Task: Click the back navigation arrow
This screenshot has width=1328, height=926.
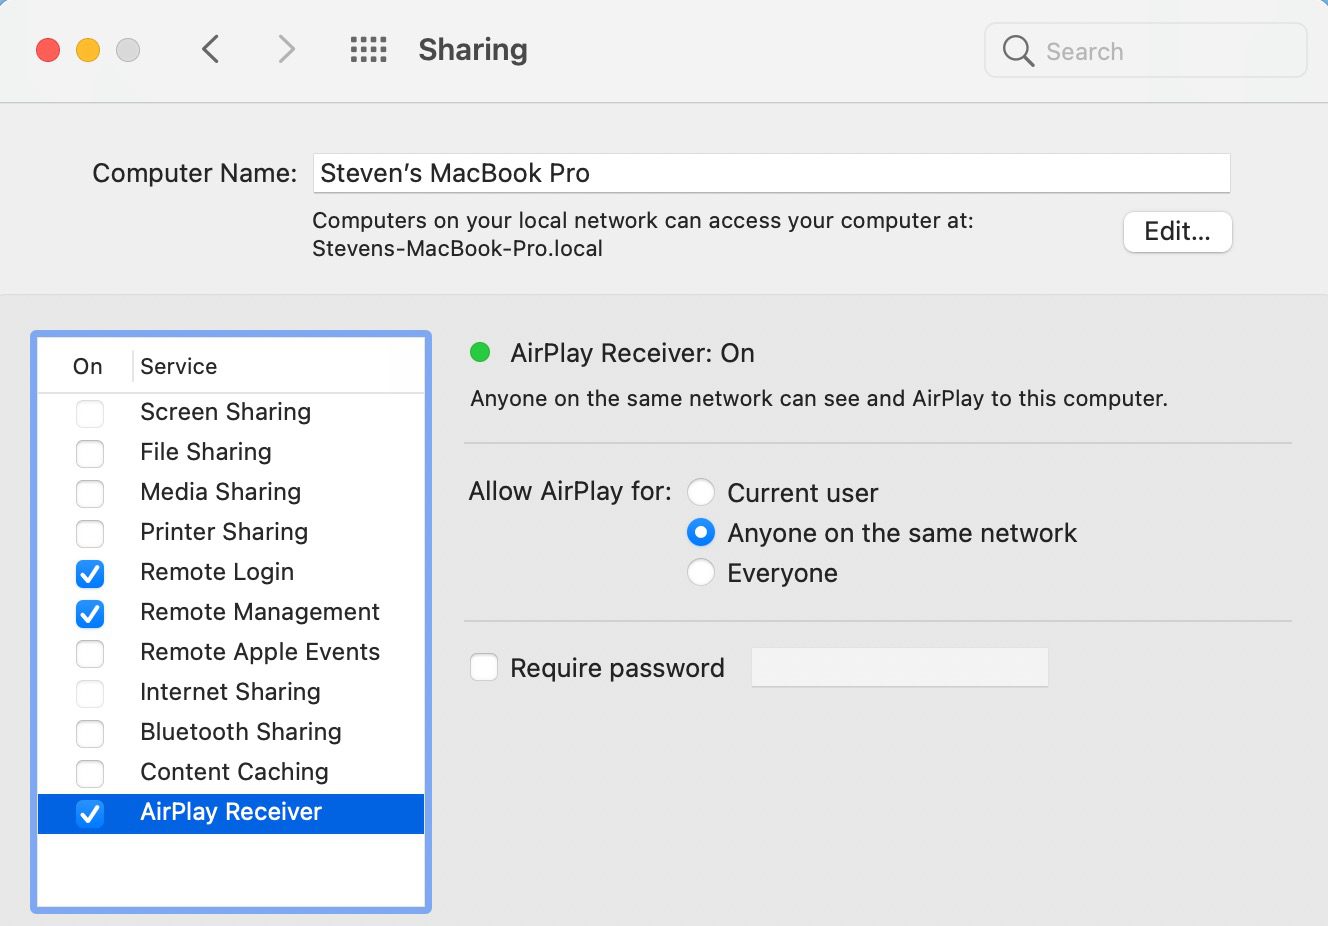Action: point(210,49)
